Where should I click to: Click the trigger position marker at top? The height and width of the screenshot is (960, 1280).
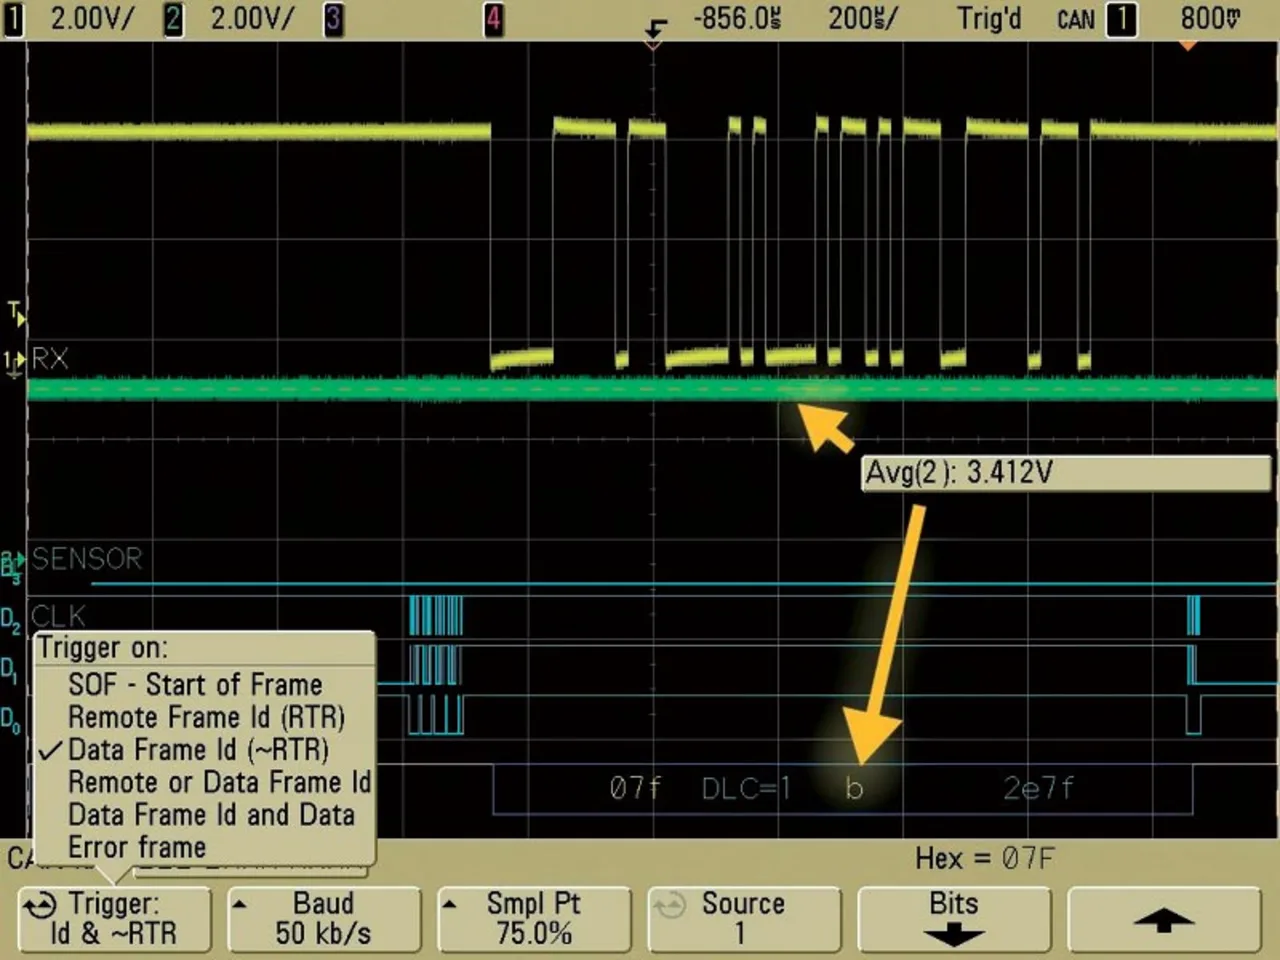(x=655, y=31)
